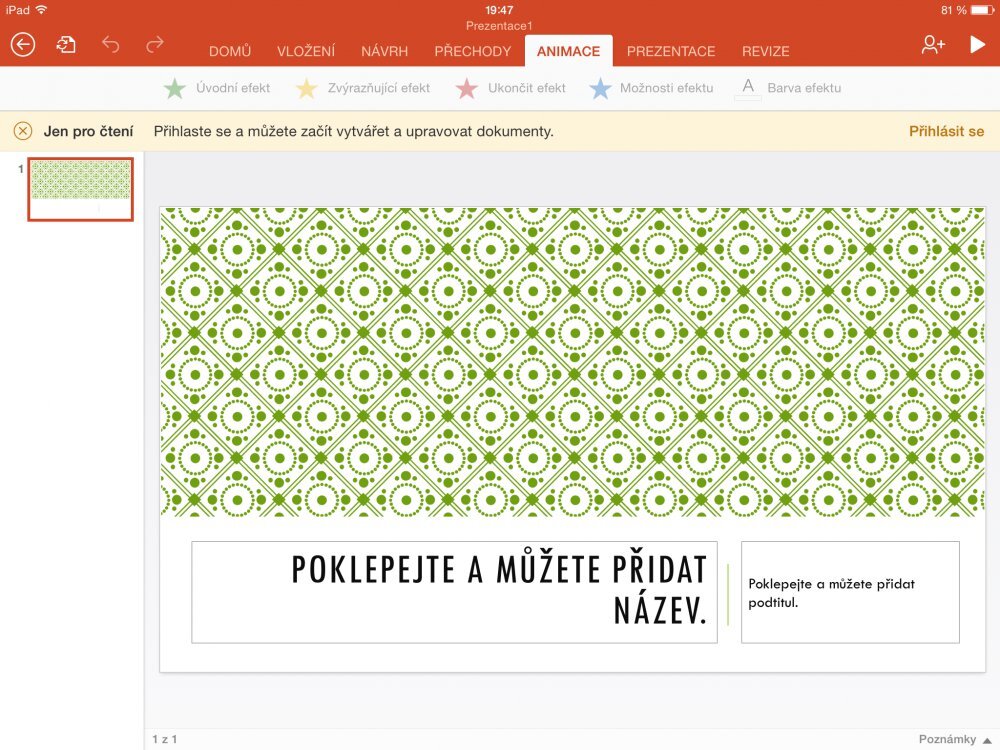Viewport: 1000px width, 750px height.
Task: Undo the last action
Action: click(111, 44)
